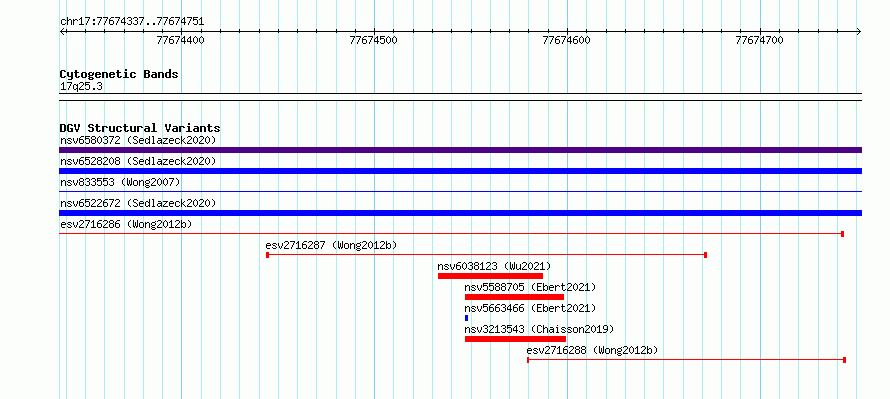Click the blue nsv6528208 variant bar

(460, 171)
